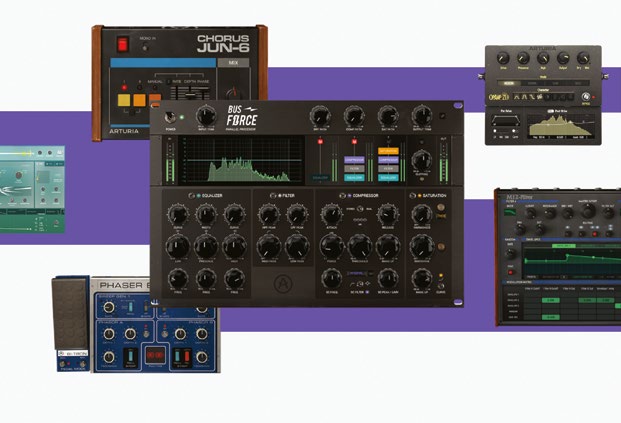Select the first Mode segment on OPAMP-21
Viewport: 621px width, 423px height.
pos(509,84)
